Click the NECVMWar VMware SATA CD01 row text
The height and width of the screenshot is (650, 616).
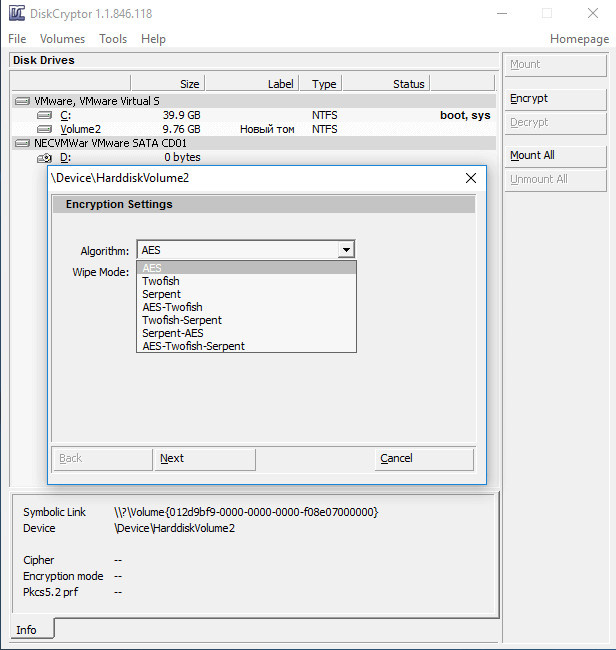[110, 143]
